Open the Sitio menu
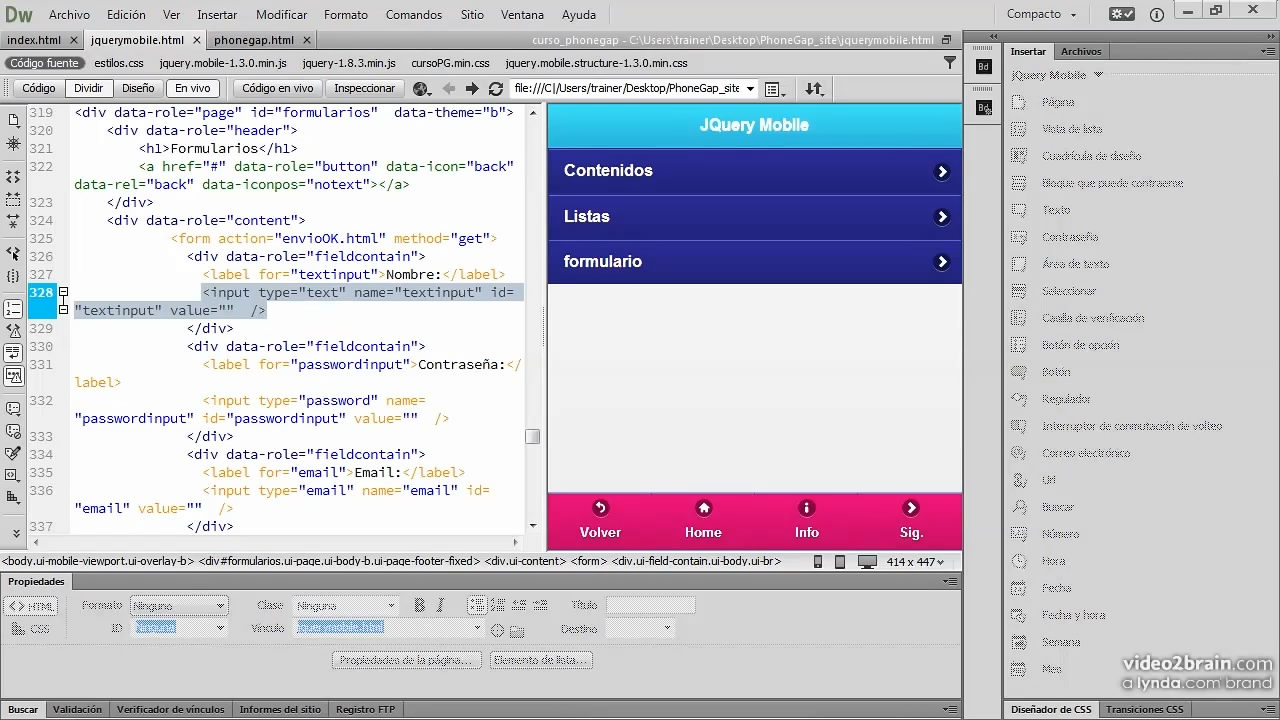The image size is (1280, 720). point(472,15)
